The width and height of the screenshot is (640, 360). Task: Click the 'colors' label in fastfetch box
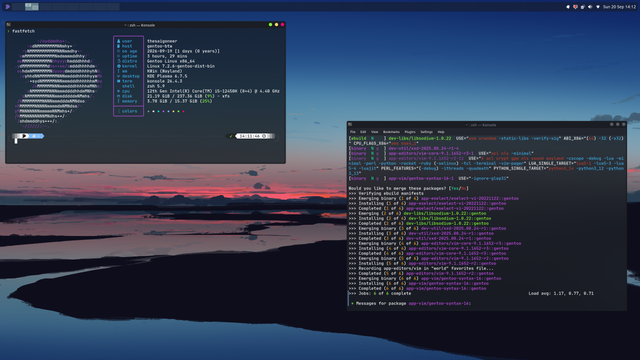click(x=129, y=111)
